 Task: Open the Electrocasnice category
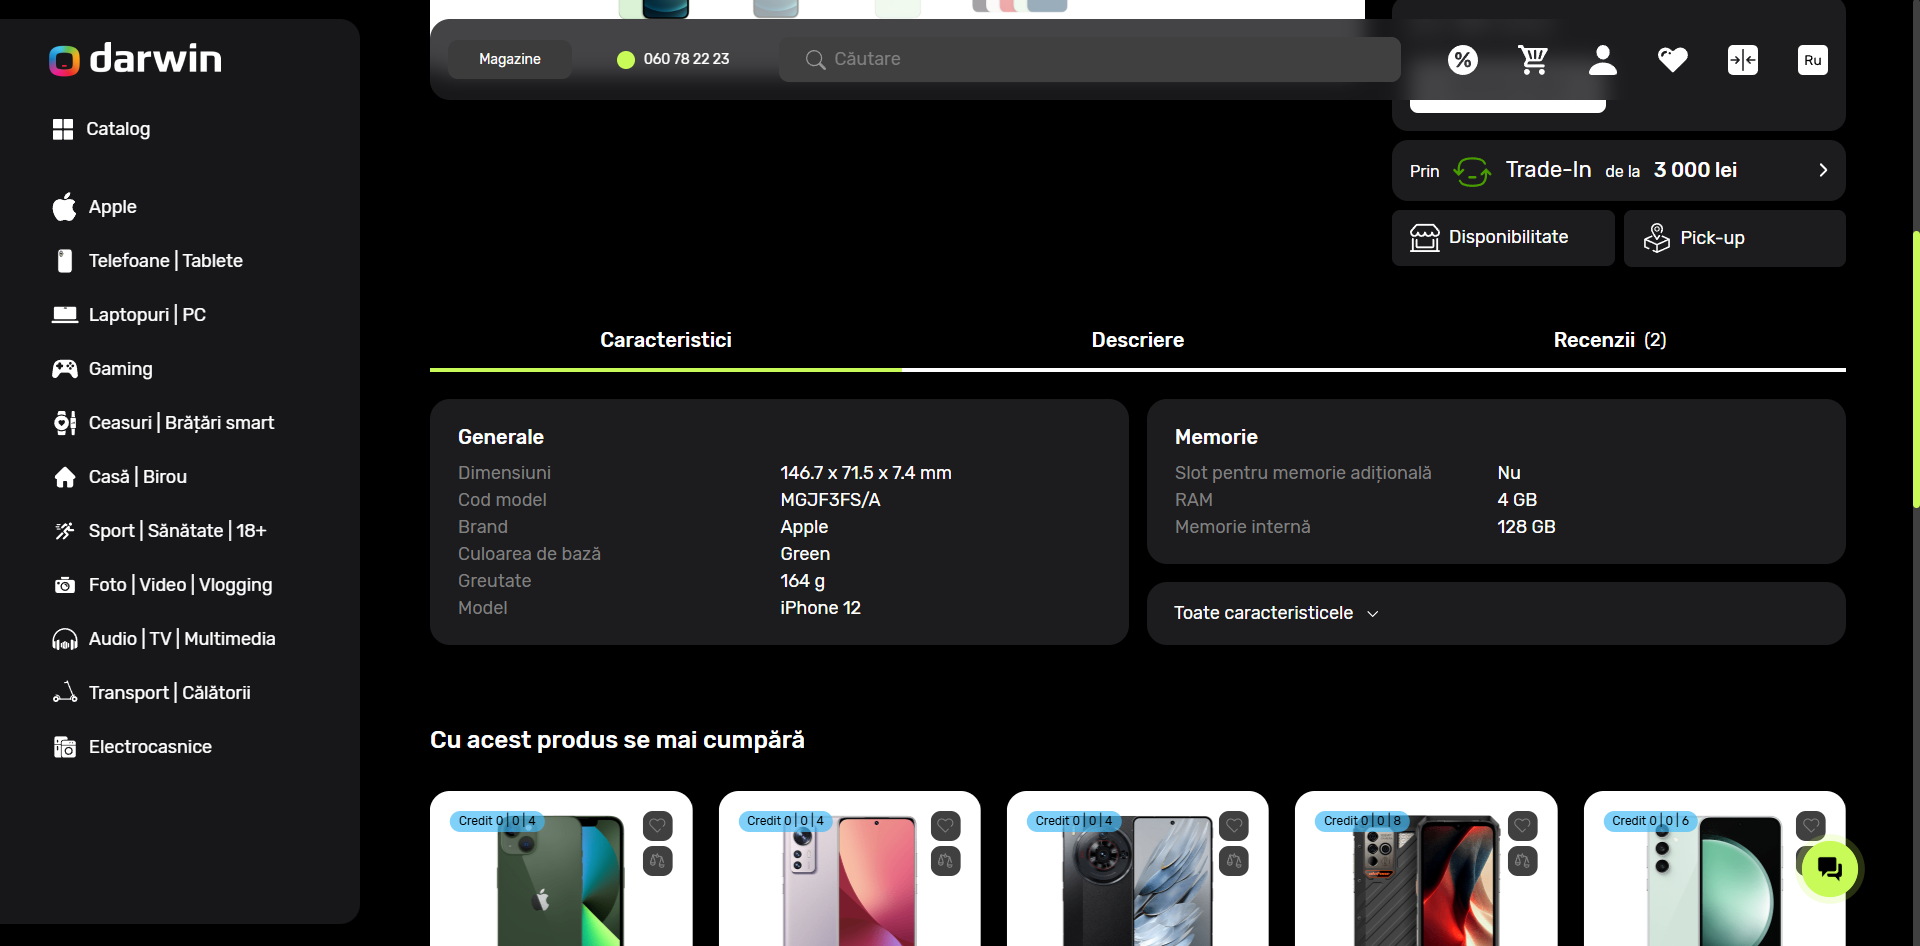(x=131, y=747)
